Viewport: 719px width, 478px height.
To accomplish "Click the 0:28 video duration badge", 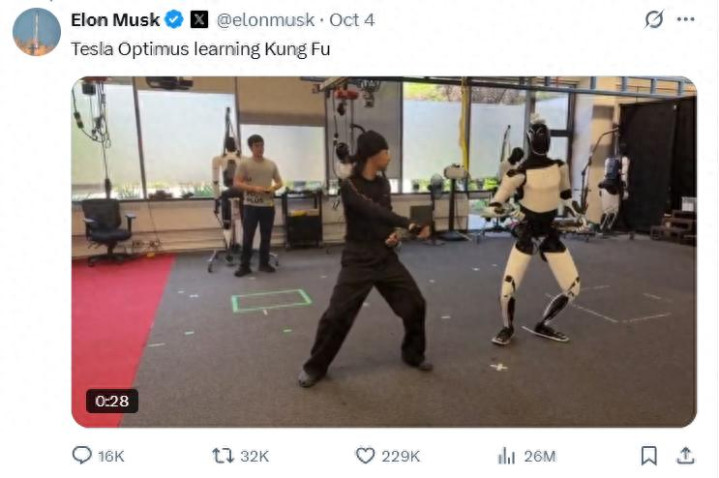I will pyautogui.click(x=112, y=401).
